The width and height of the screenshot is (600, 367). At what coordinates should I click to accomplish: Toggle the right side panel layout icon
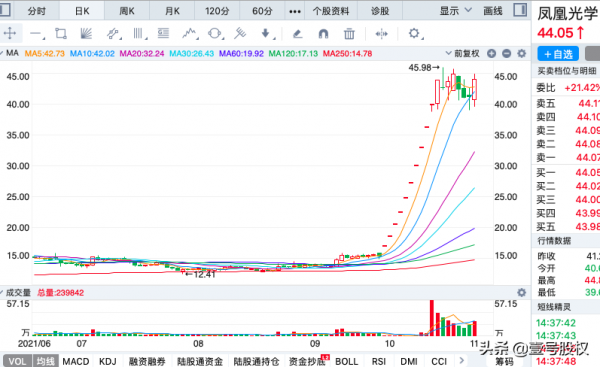[520, 10]
